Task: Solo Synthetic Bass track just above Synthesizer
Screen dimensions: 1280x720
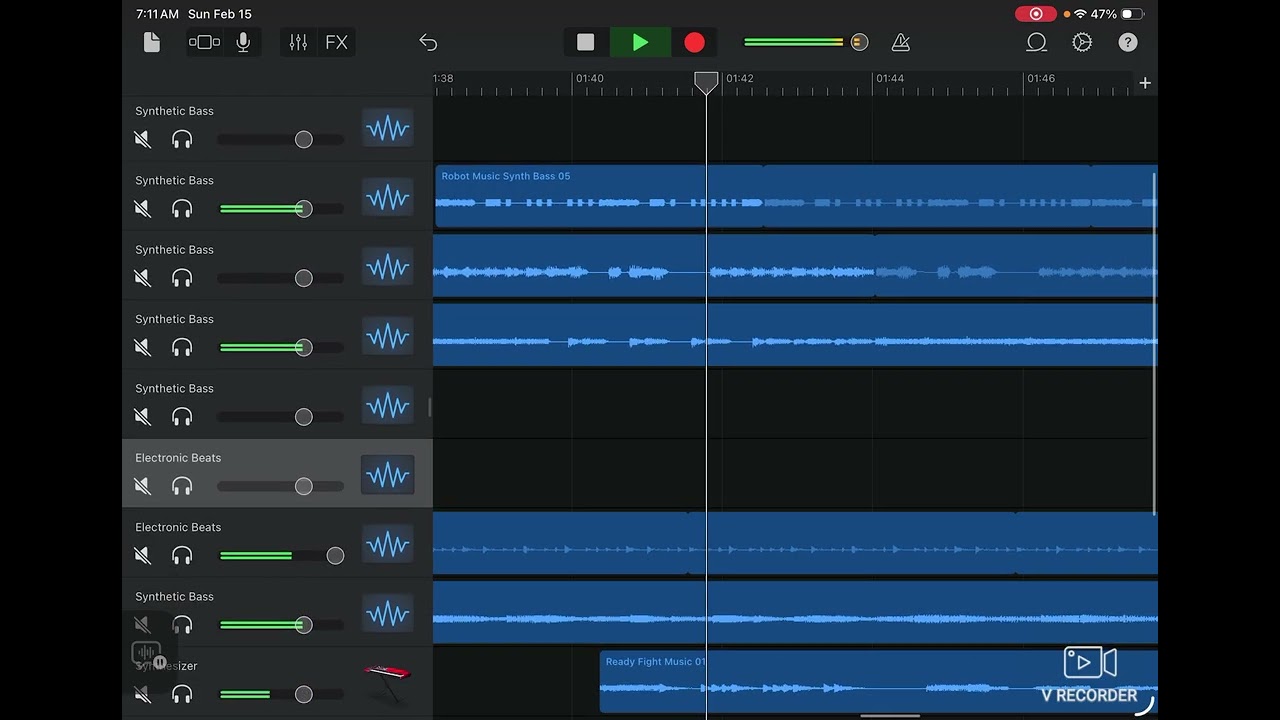Action: pyautogui.click(x=182, y=625)
